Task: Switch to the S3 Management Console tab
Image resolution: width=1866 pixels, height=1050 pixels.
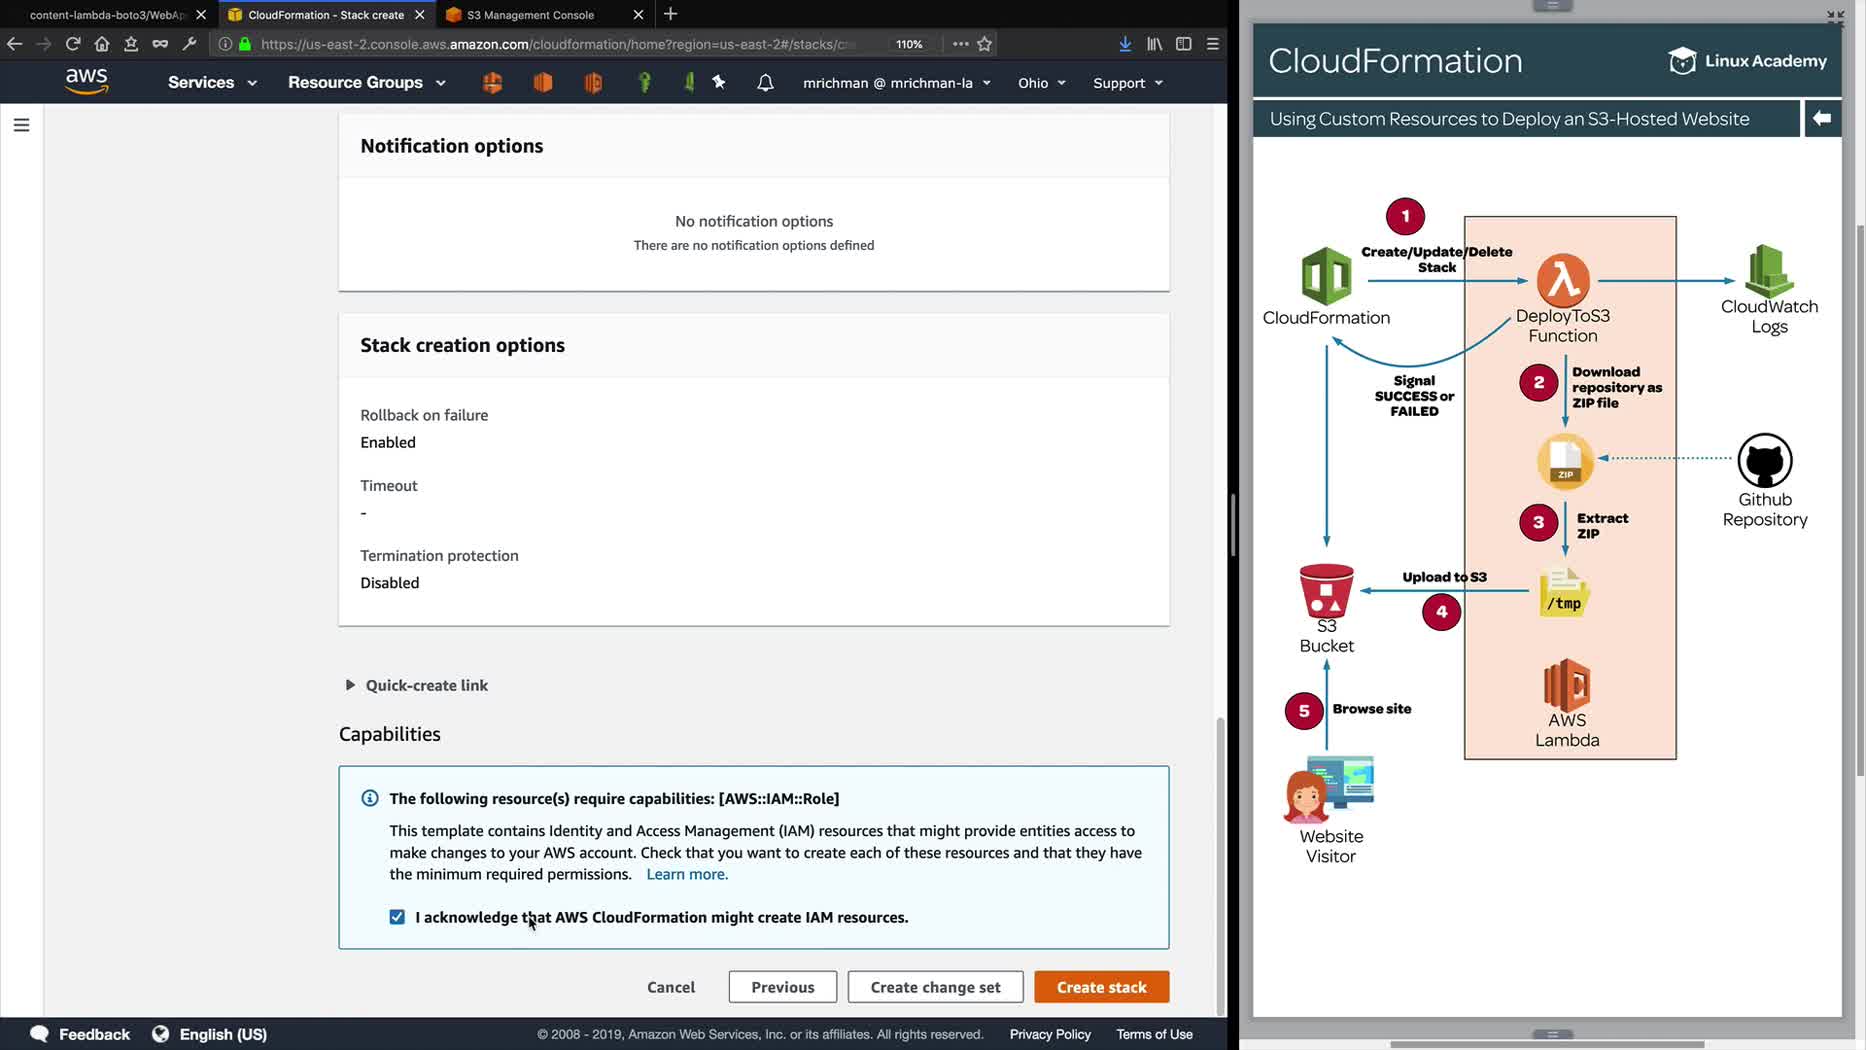Action: pos(530,15)
